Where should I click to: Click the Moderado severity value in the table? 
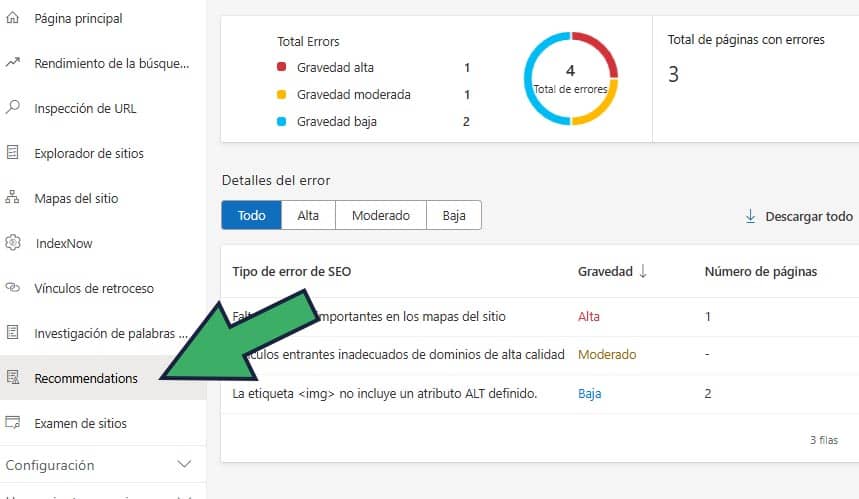click(x=607, y=354)
